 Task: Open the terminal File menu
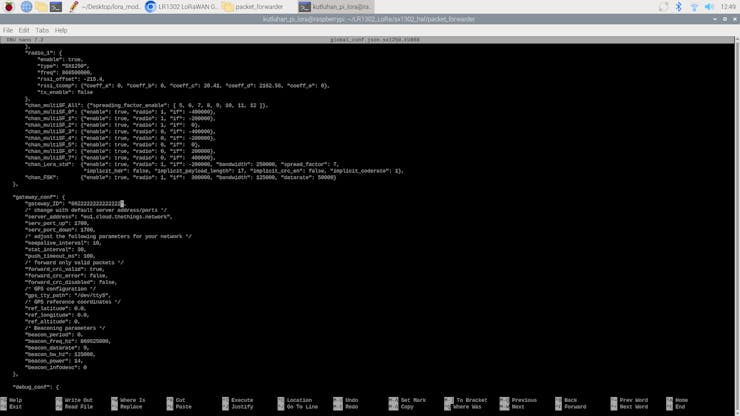(8, 30)
